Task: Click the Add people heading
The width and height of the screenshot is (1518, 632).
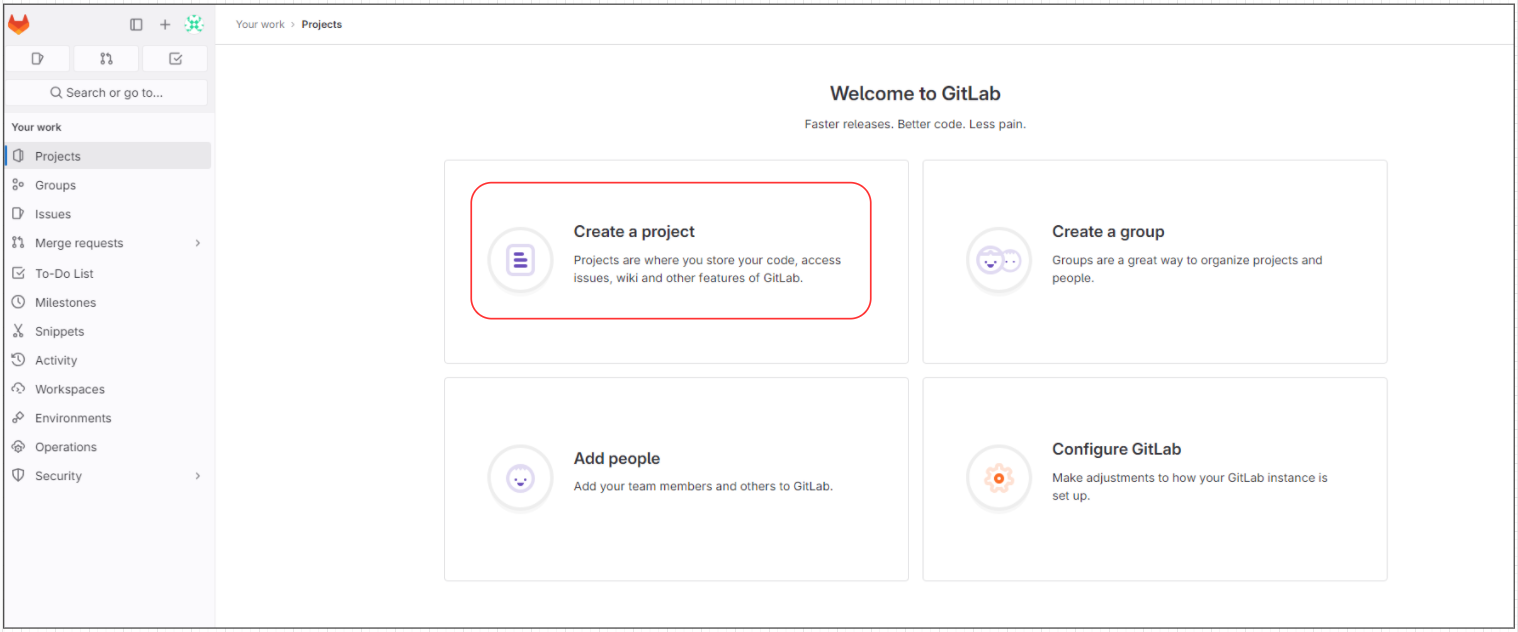Action: pyautogui.click(x=617, y=459)
